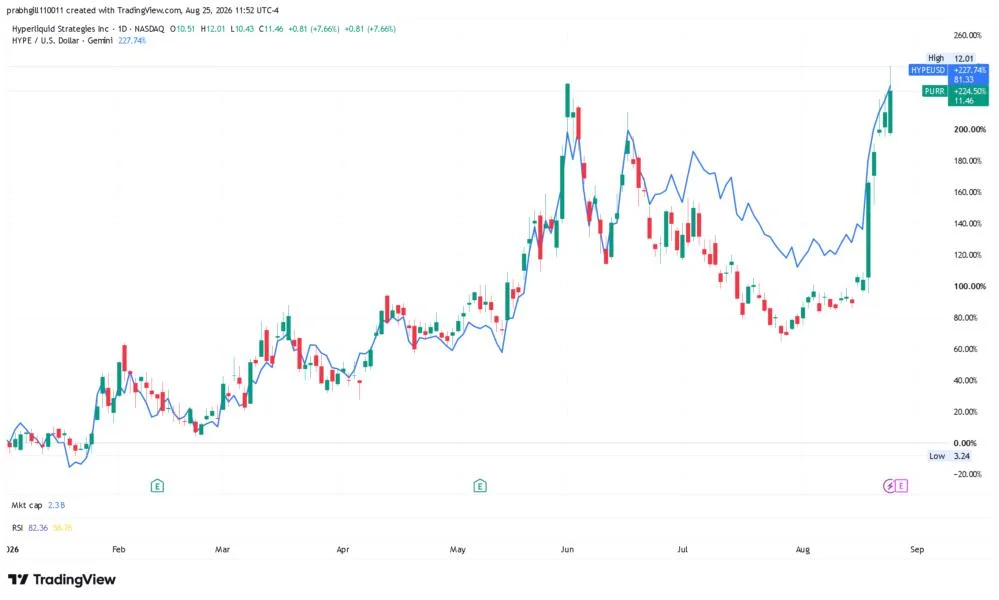
Task: Click the May earnings E marker
Action: tap(480, 486)
